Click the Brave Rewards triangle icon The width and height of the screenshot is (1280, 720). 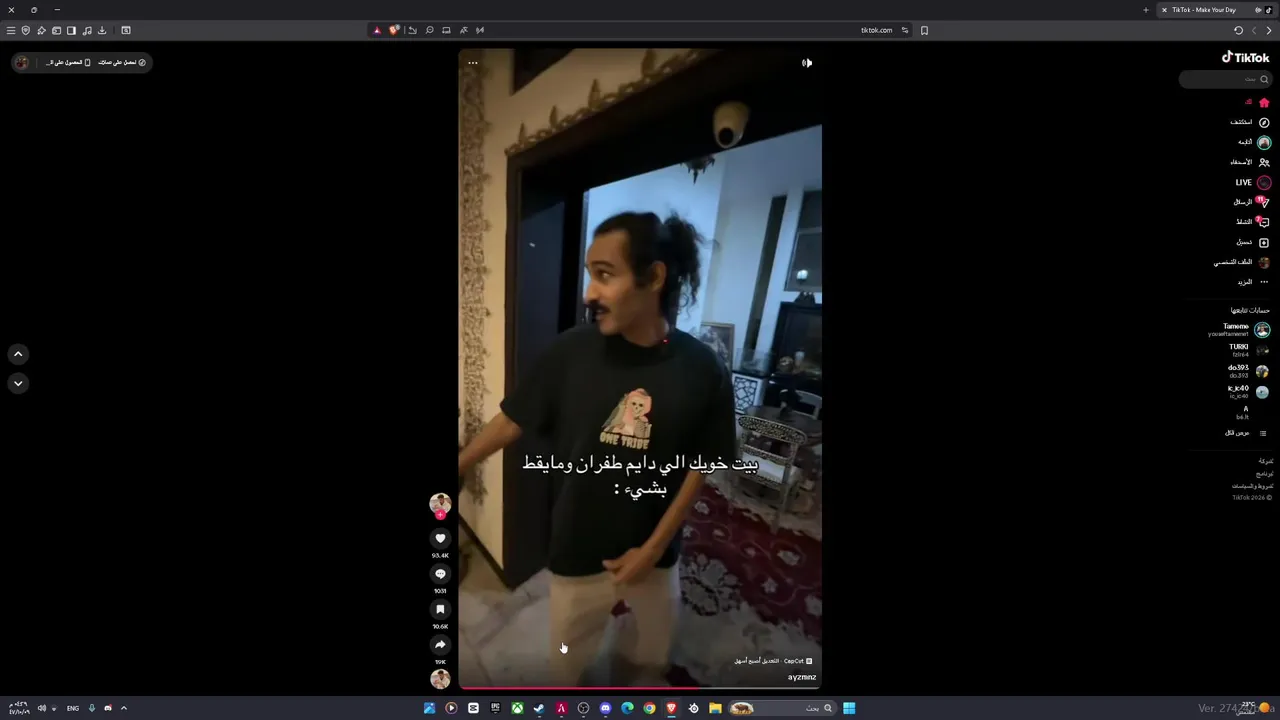click(377, 30)
